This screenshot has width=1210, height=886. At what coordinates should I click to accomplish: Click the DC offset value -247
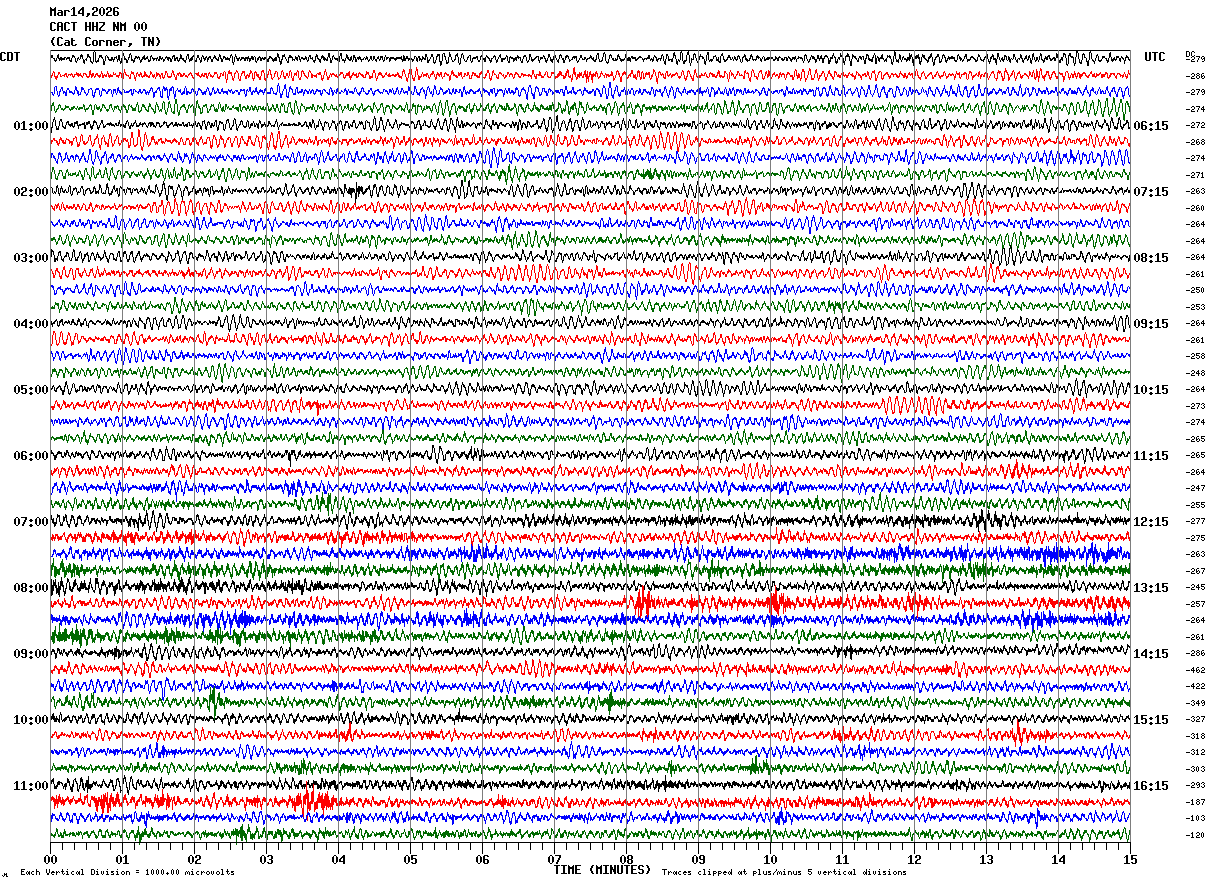(1195, 488)
